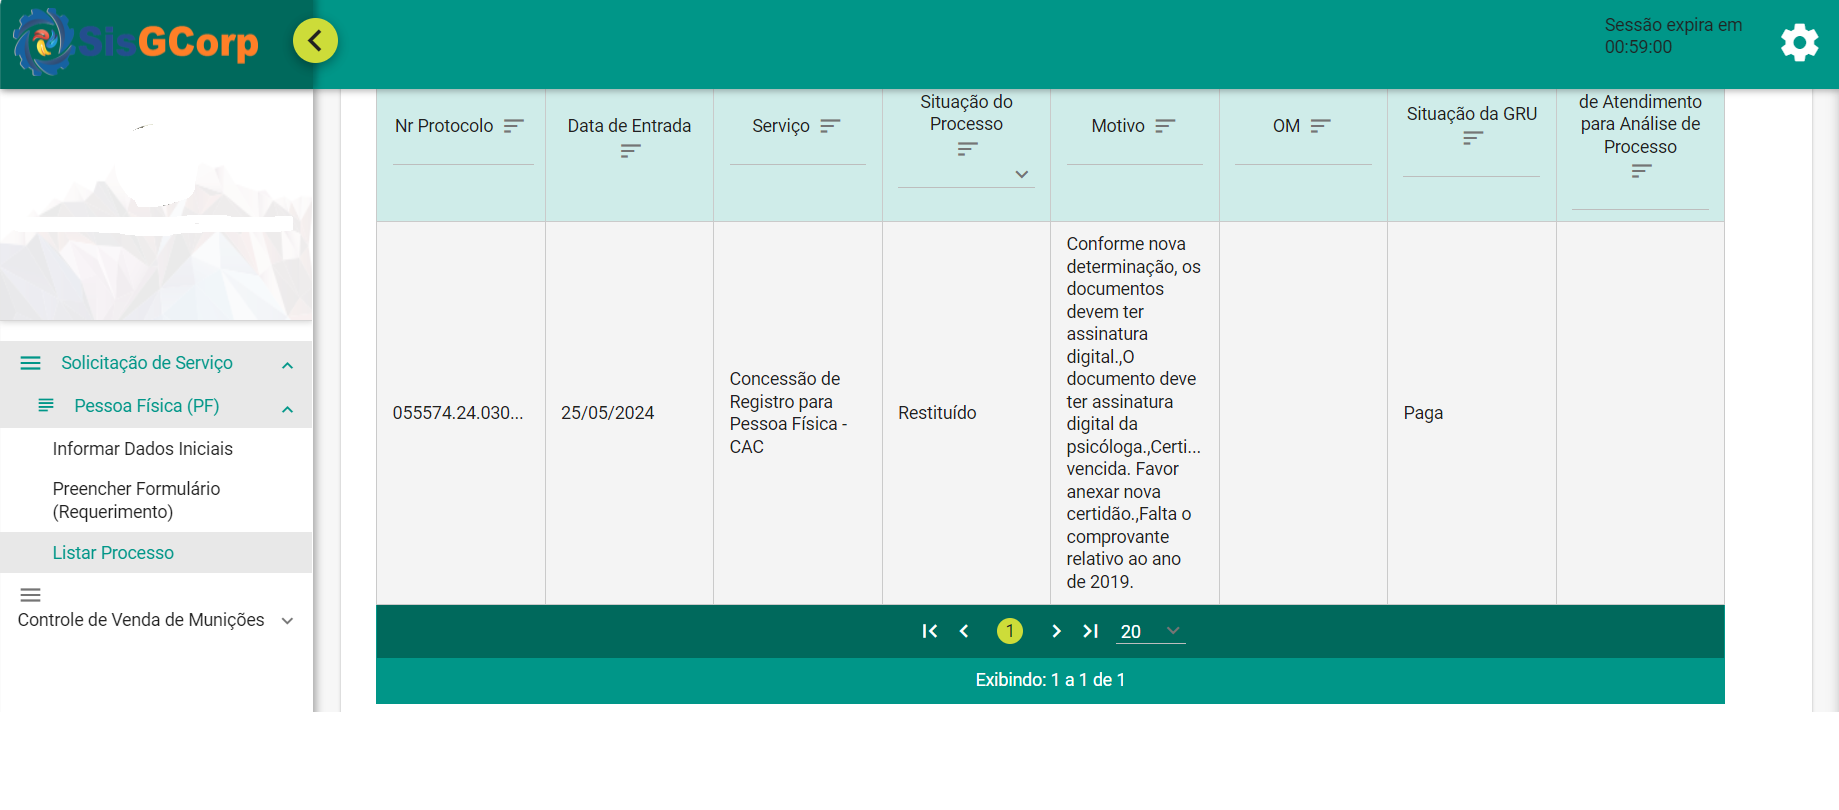The height and width of the screenshot is (810, 1839).
Task: Sort by Situação do Processo filter icon
Action: pyautogui.click(x=967, y=149)
